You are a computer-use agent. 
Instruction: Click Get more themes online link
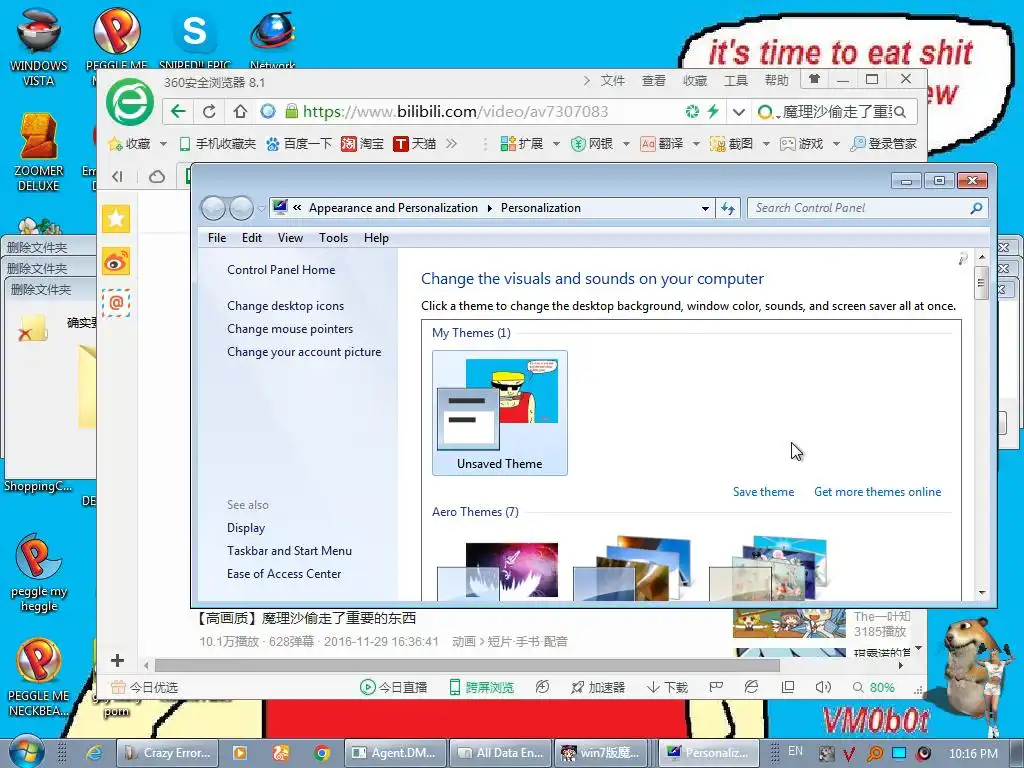pos(877,492)
